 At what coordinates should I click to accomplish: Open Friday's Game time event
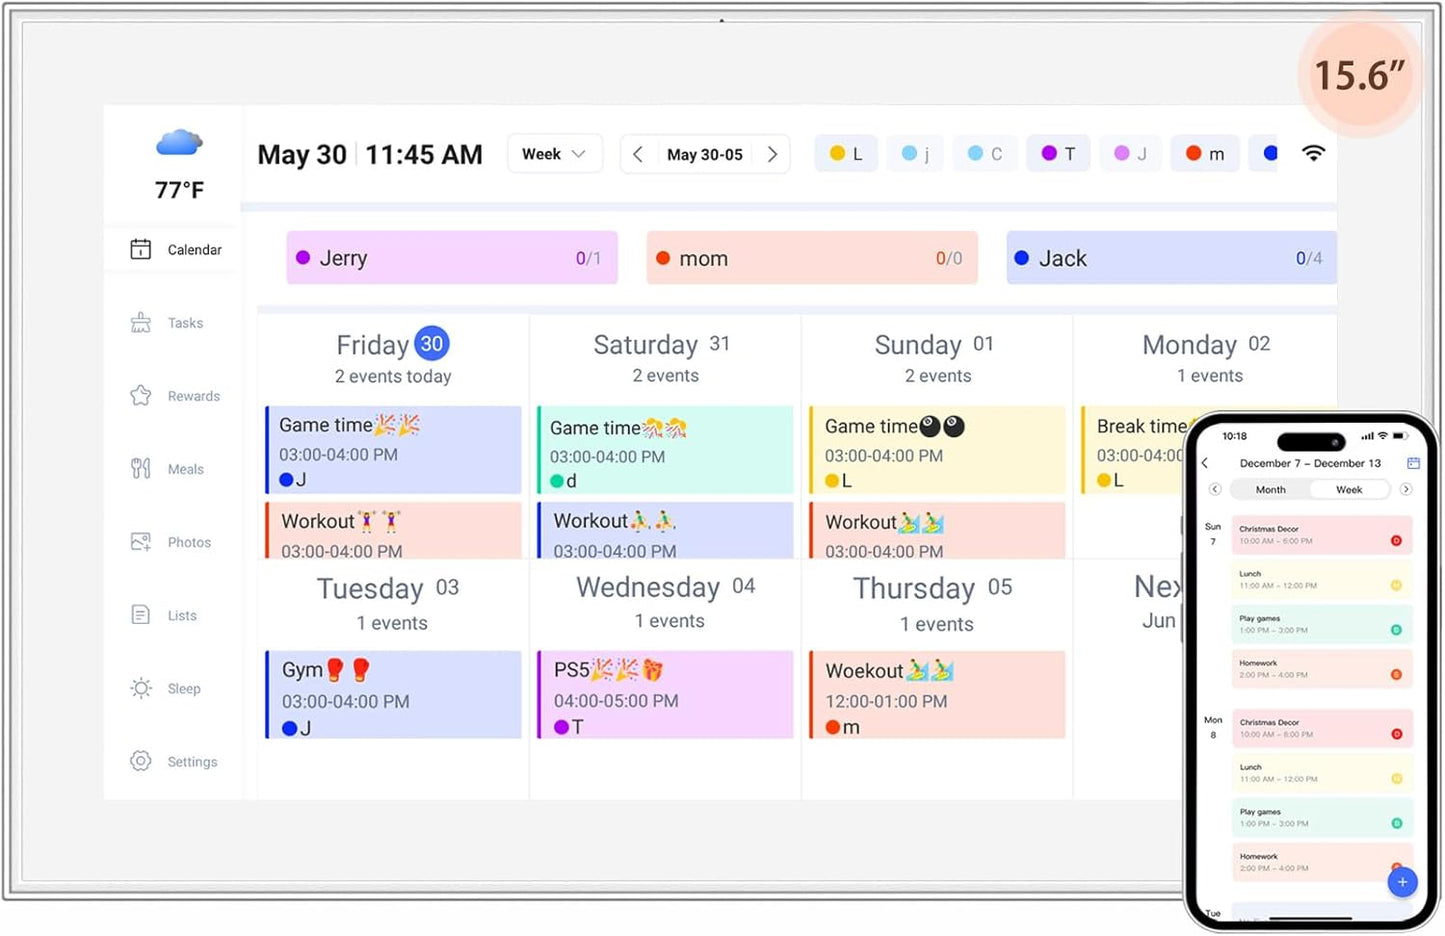click(393, 450)
